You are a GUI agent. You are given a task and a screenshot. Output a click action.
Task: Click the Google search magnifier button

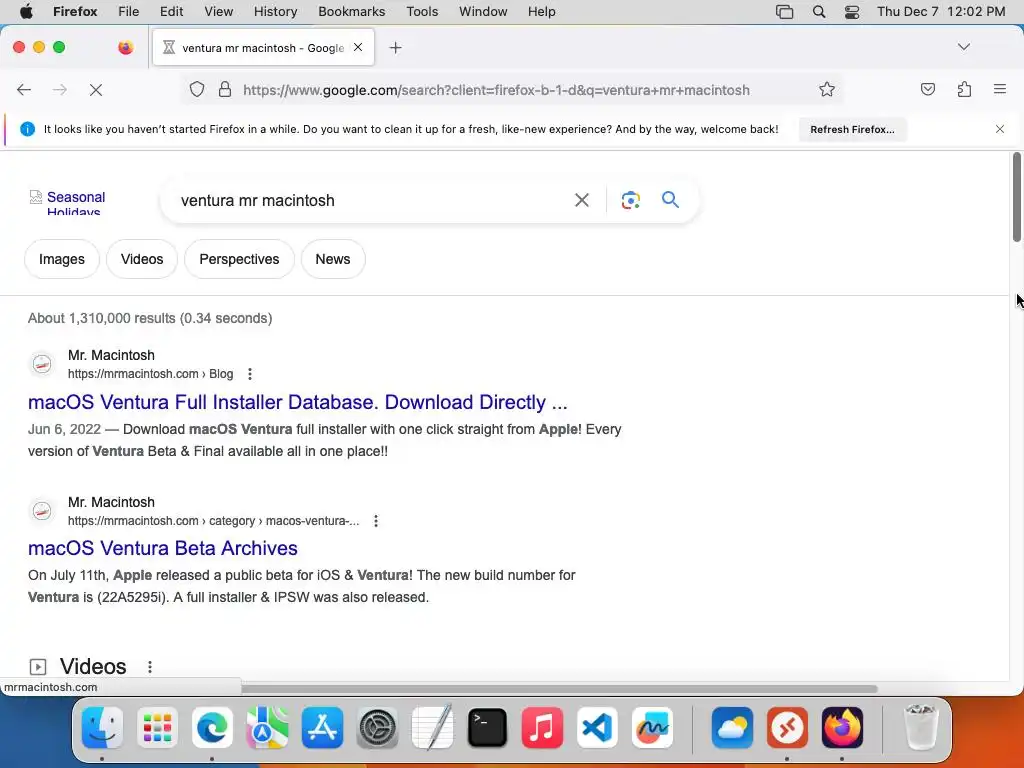click(x=670, y=199)
